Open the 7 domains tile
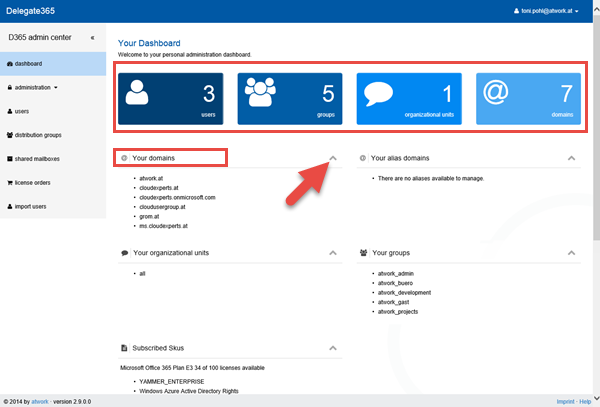This screenshot has height=407, width=600. pyautogui.click(x=528, y=99)
